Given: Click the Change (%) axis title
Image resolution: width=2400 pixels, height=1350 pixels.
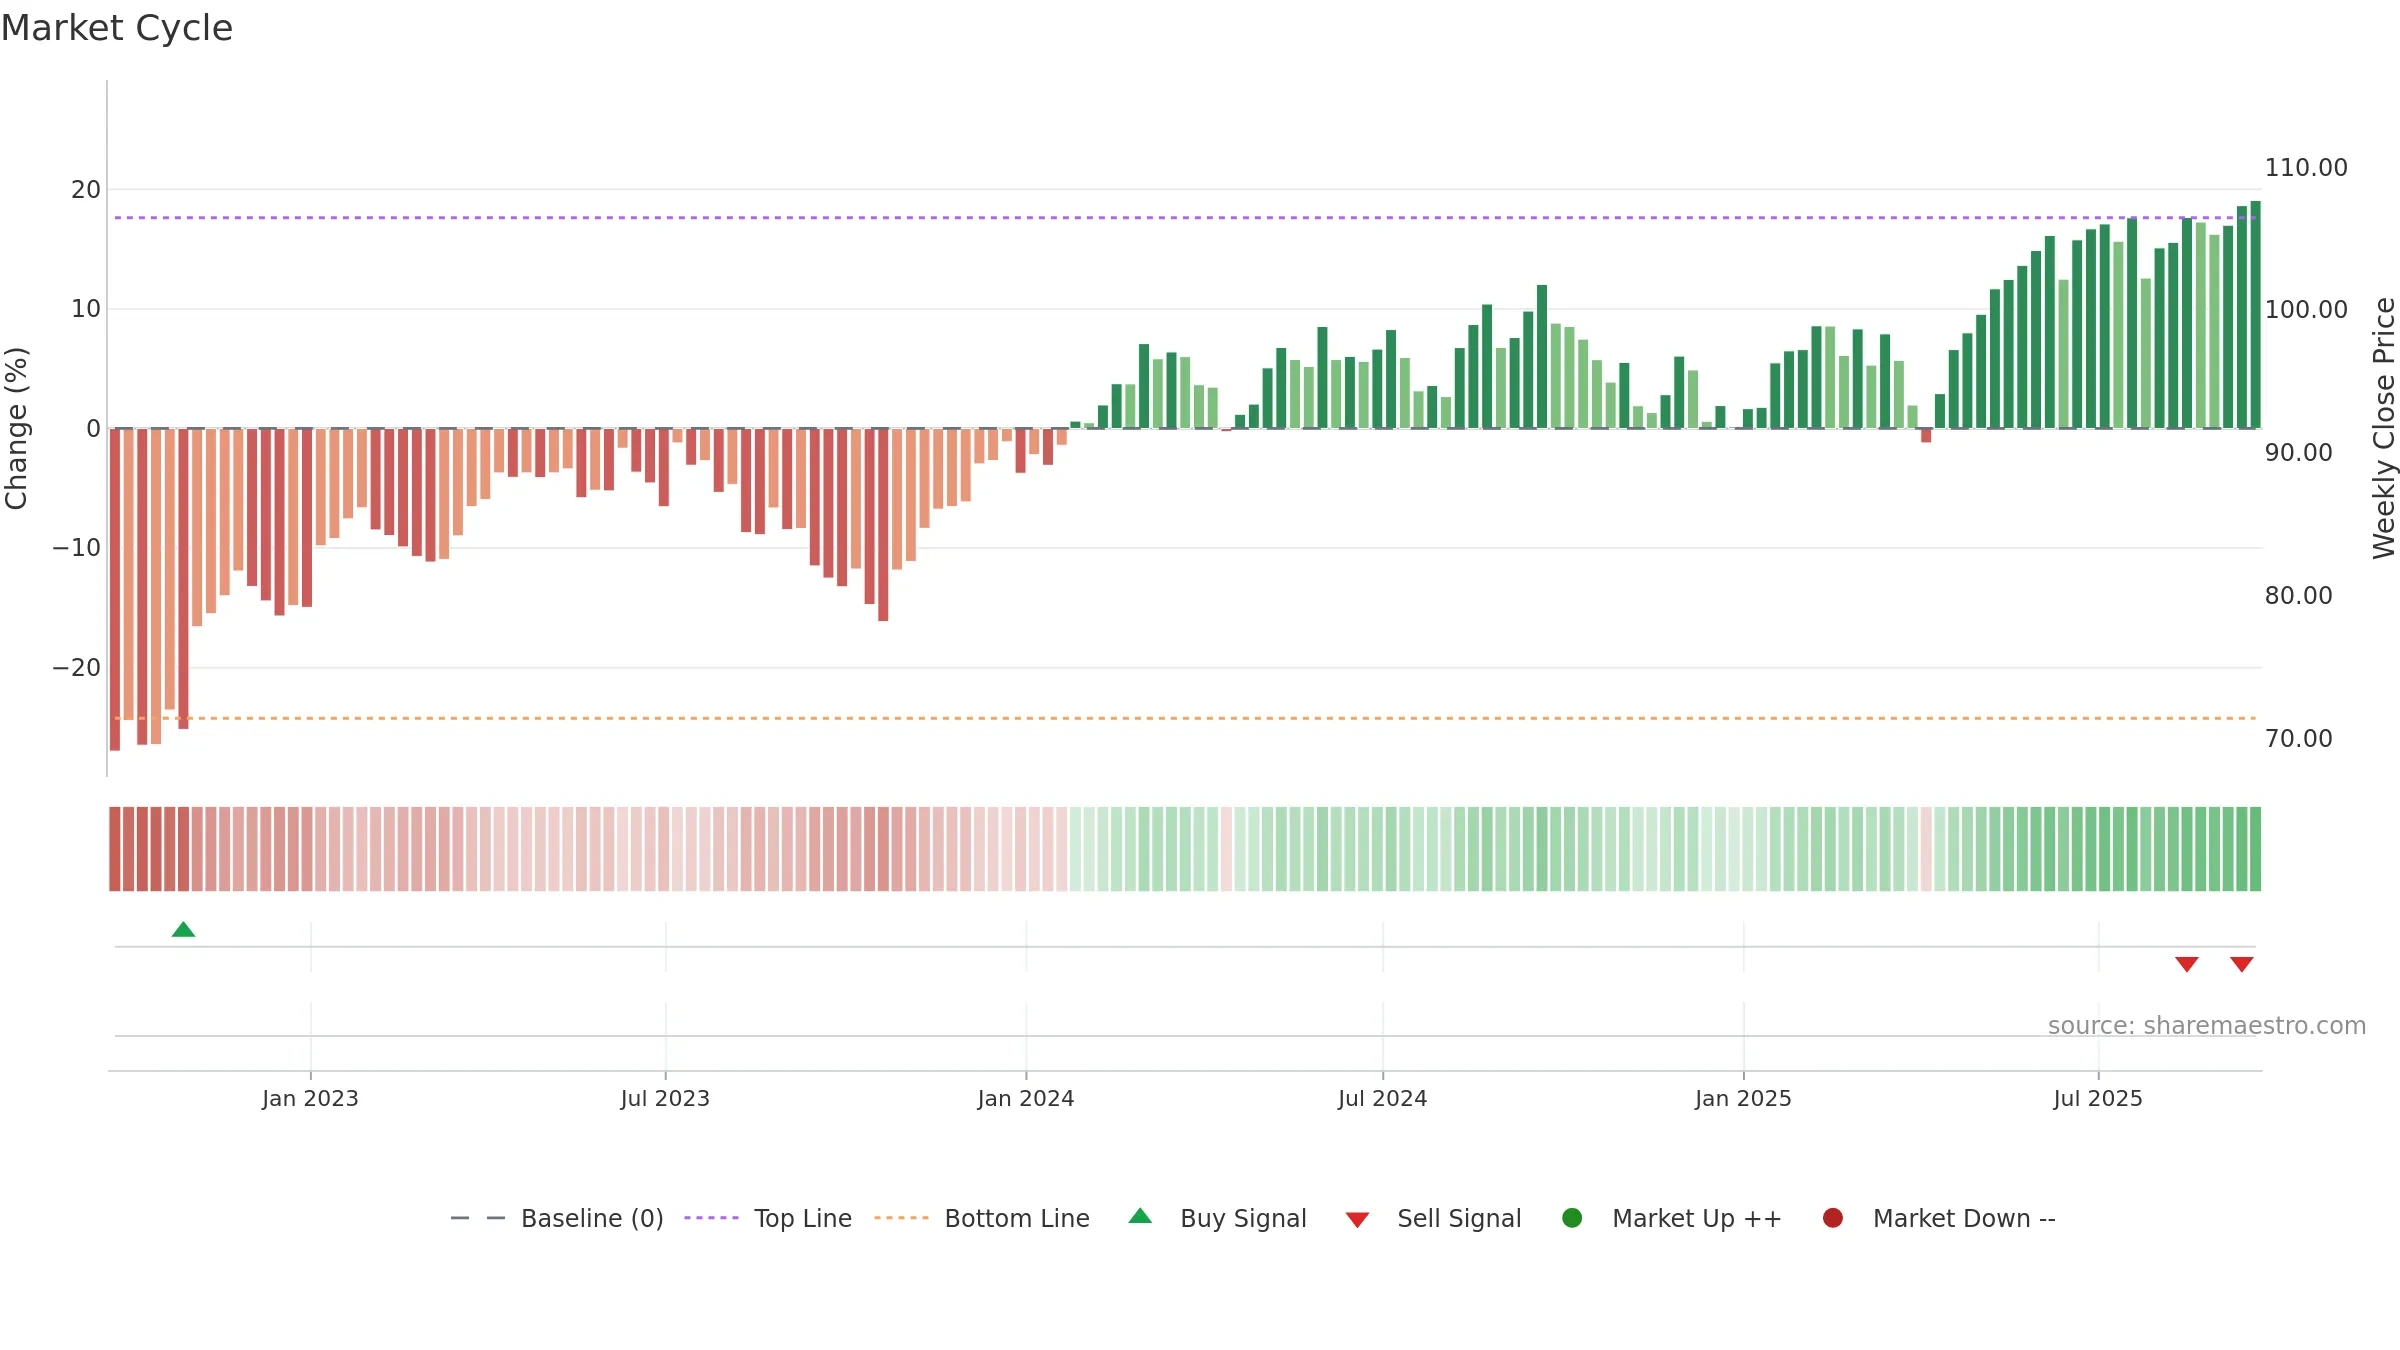Looking at the screenshot, I should [x=16, y=428].
